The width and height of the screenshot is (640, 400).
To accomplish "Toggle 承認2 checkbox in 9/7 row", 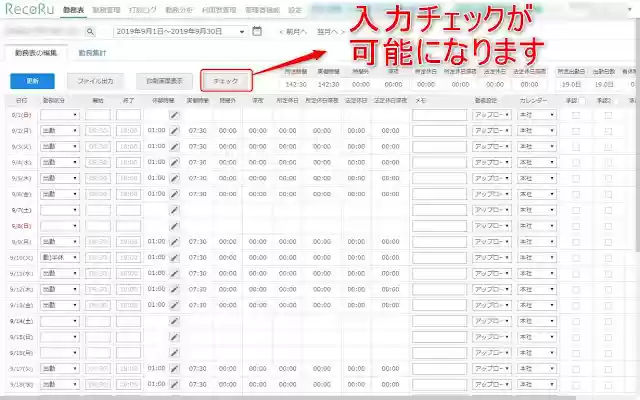I will (608, 210).
